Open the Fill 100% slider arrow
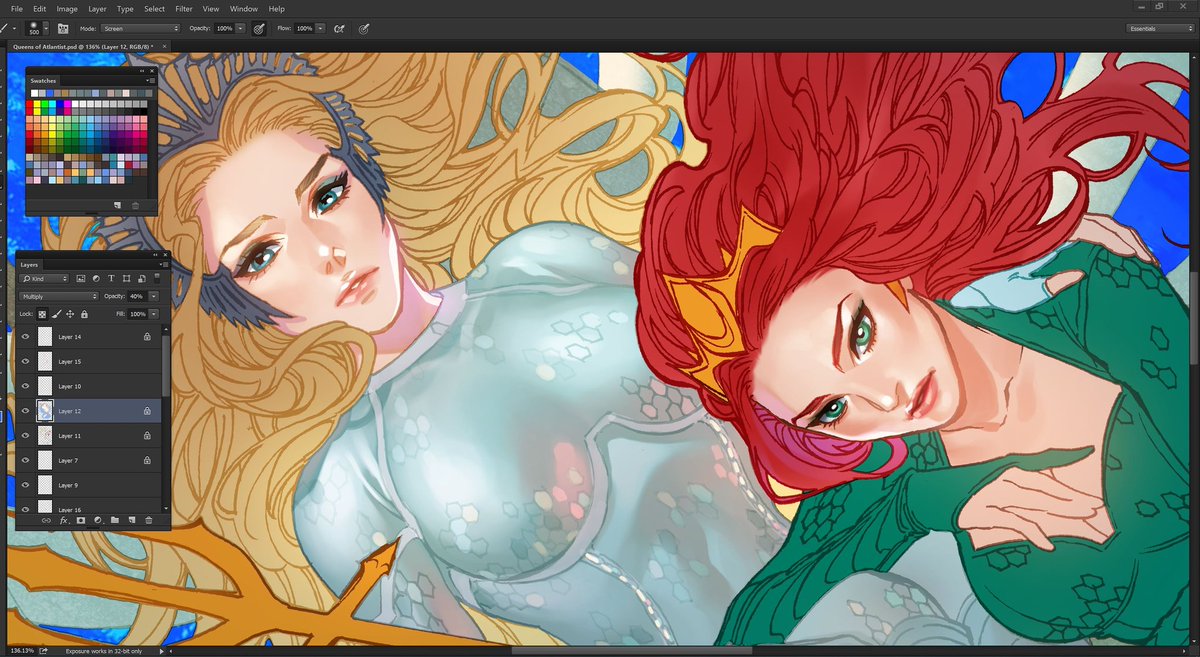Image resolution: width=1200 pixels, height=657 pixels. click(x=153, y=314)
